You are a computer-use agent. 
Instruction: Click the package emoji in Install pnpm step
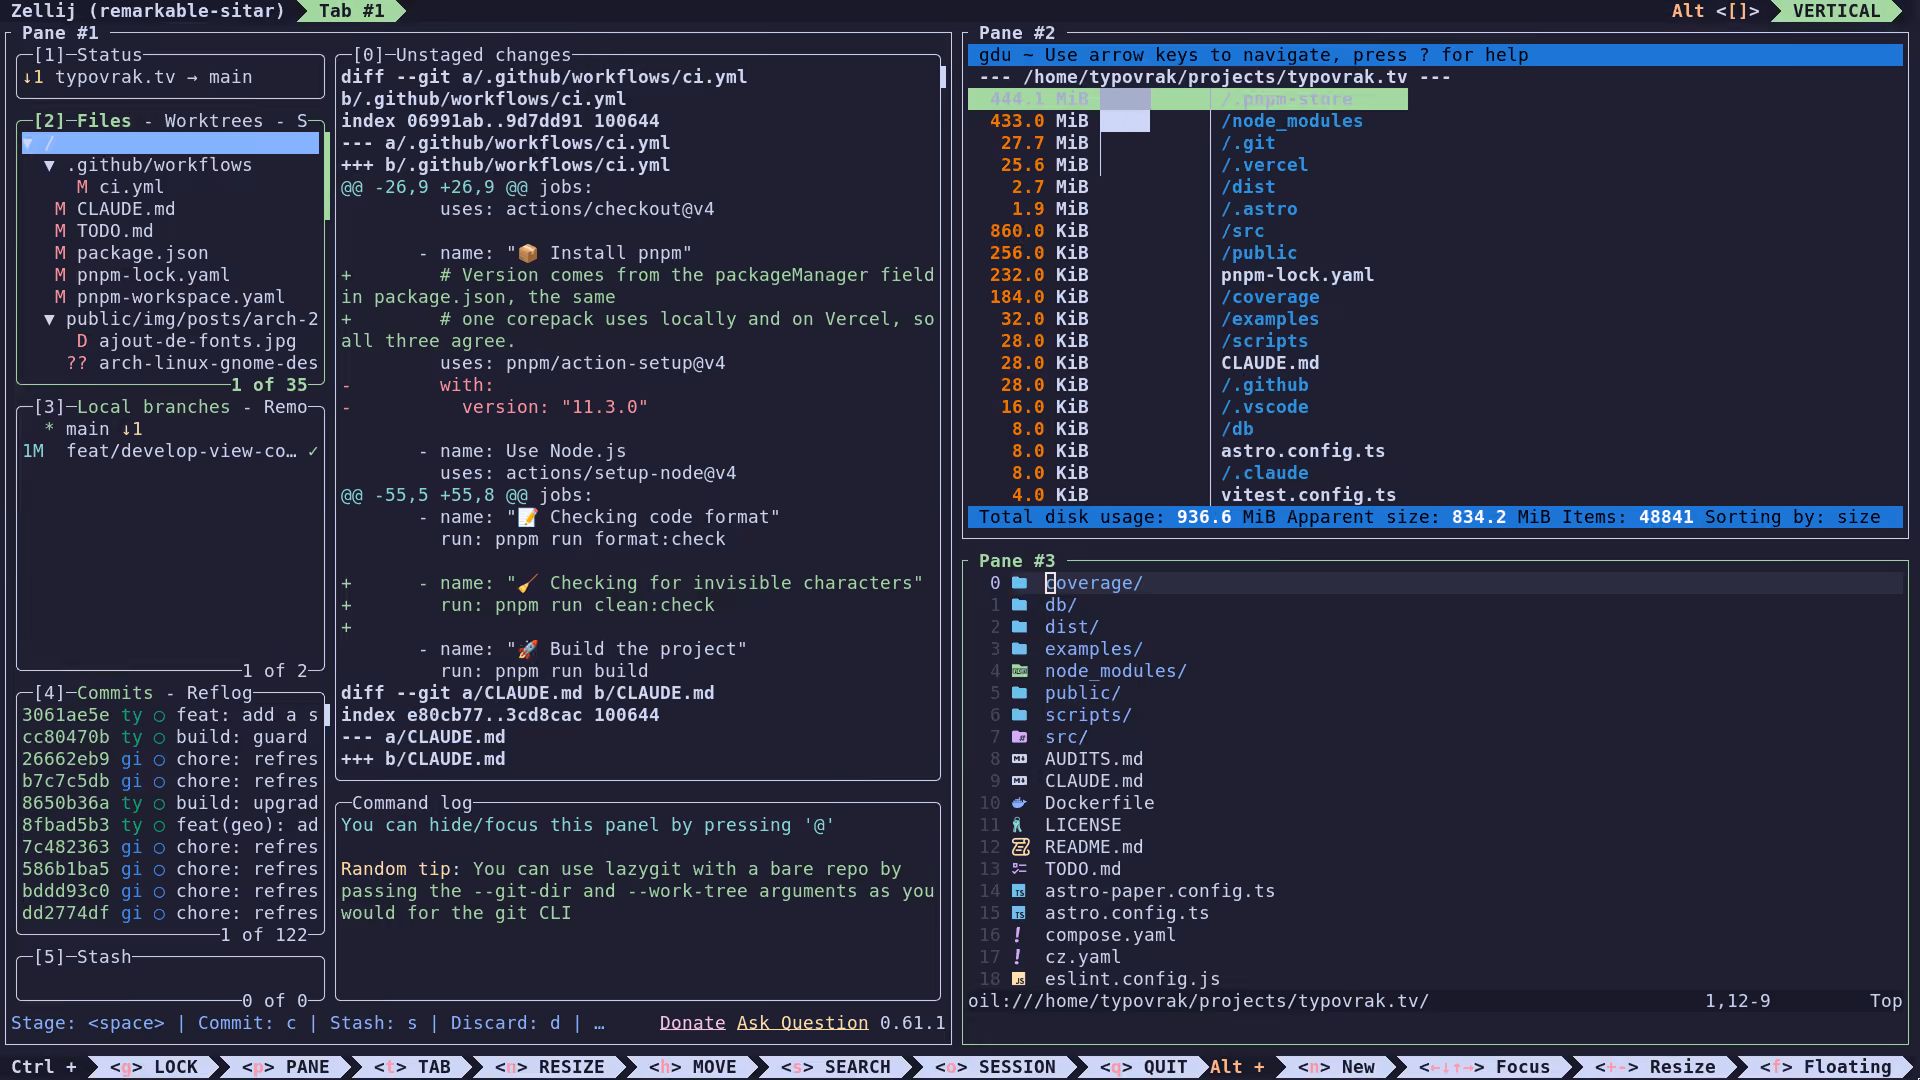(528, 253)
